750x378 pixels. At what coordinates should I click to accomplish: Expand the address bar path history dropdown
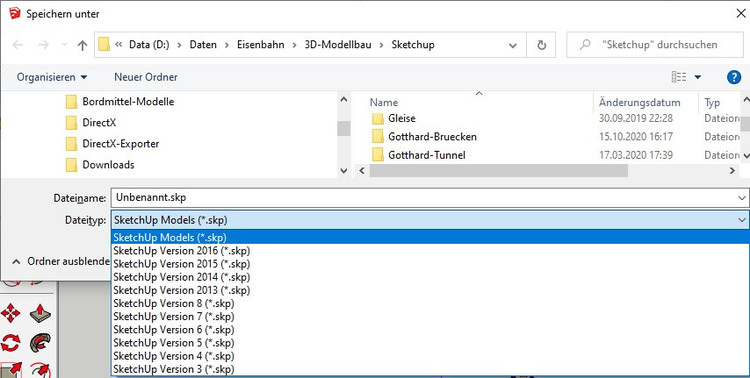tap(513, 45)
